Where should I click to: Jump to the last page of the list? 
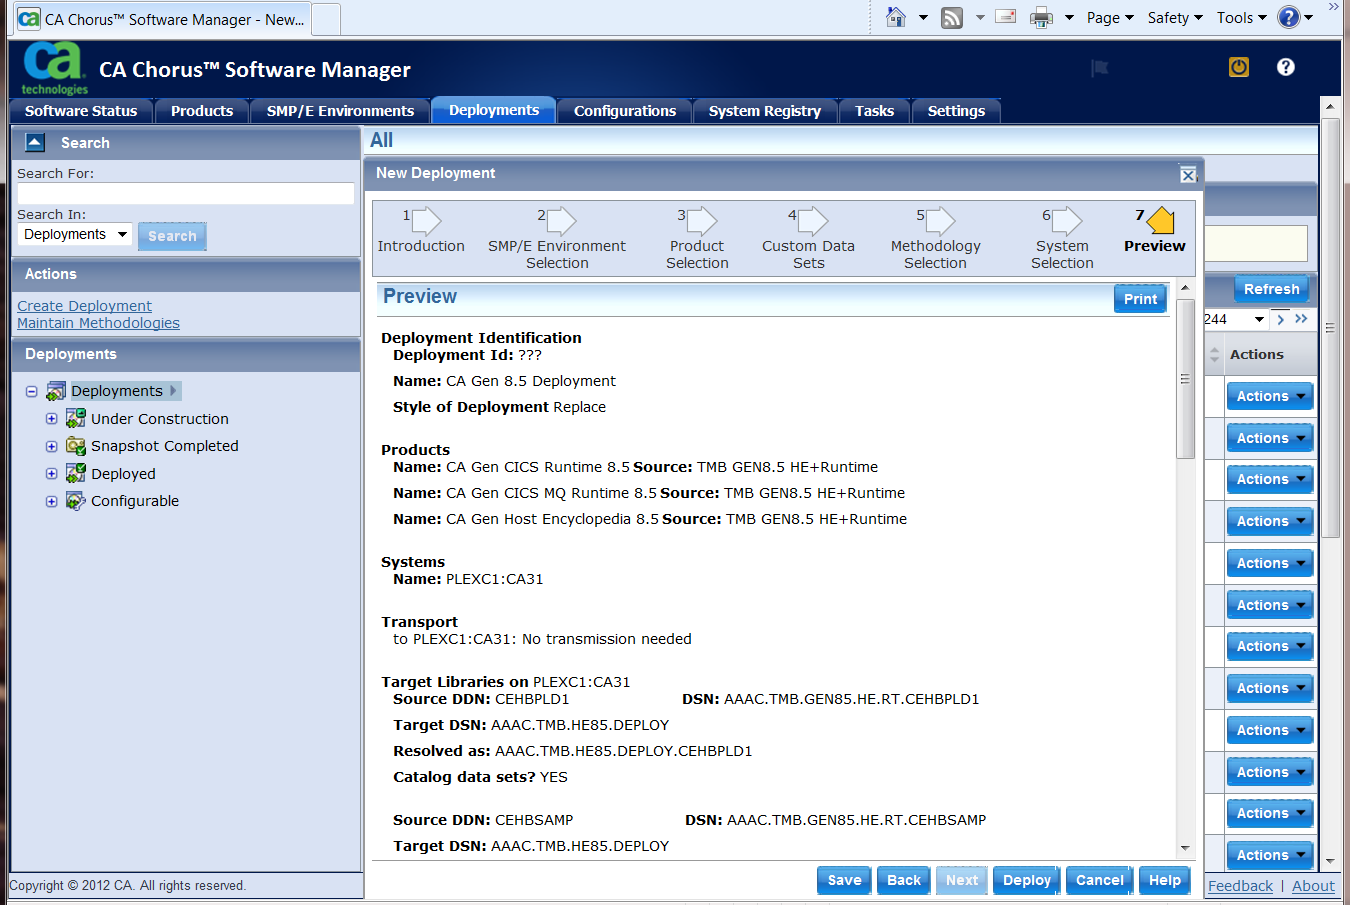(1301, 319)
